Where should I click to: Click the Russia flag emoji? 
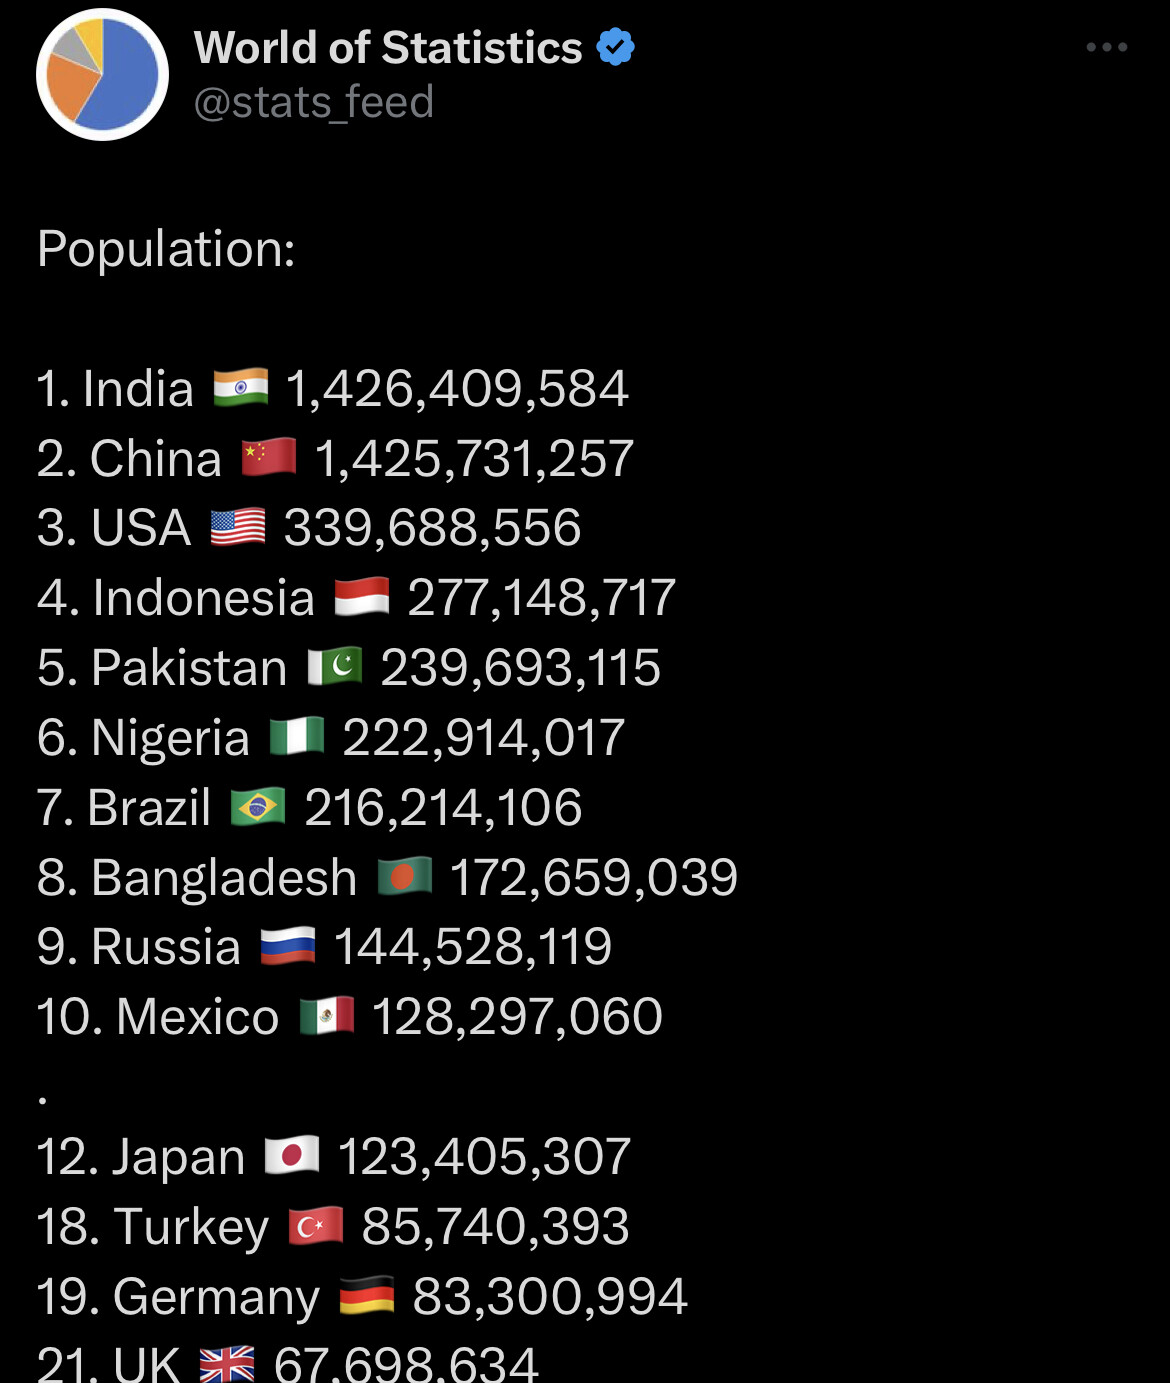coord(288,946)
